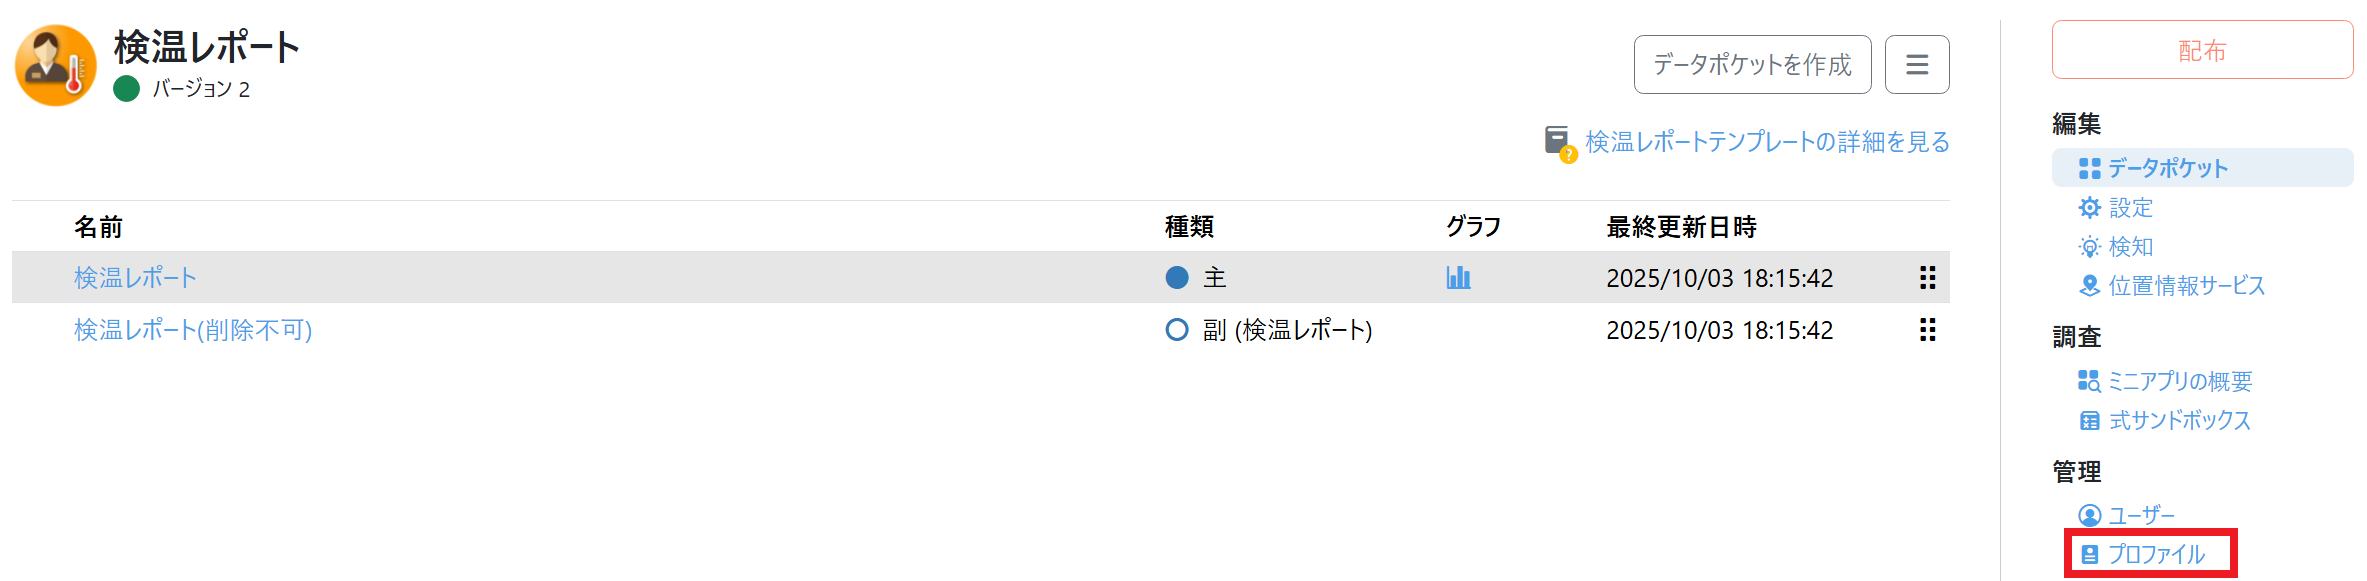
Task: Open the 検温レポート row options dots menu
Action: (1927, 277)
